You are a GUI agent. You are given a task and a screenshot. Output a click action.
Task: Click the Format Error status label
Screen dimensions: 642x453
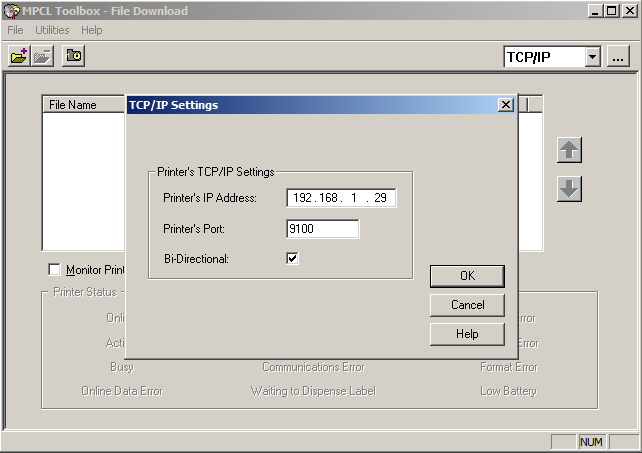click(509, 367)
